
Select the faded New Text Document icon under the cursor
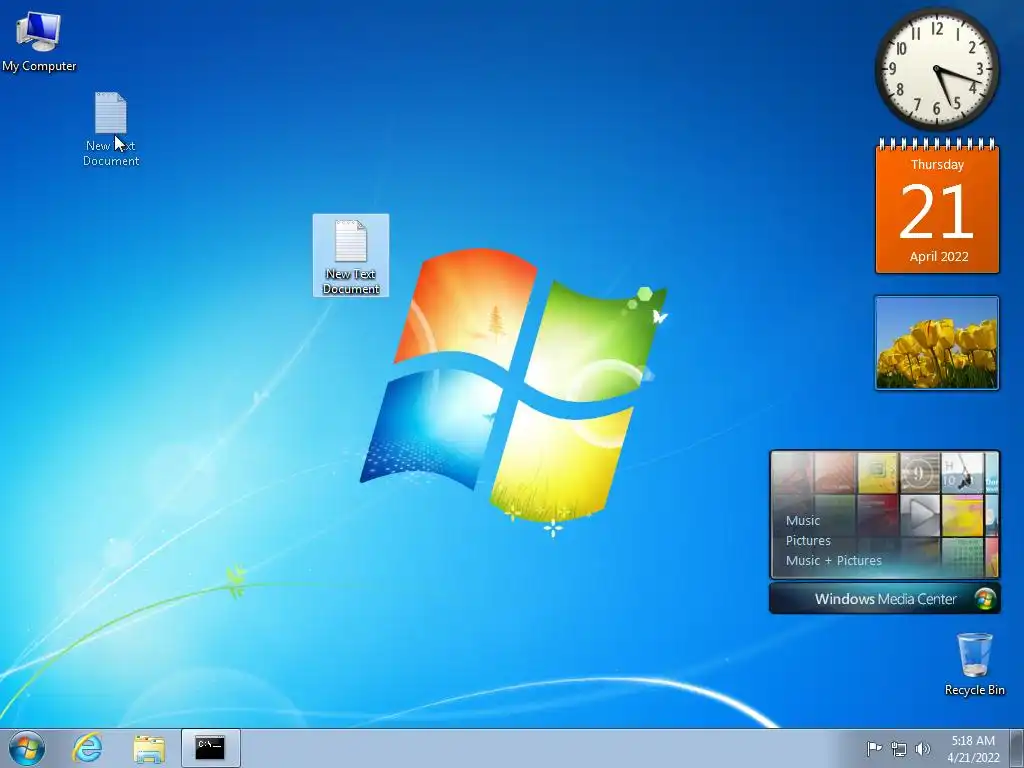tap(111, 129)
